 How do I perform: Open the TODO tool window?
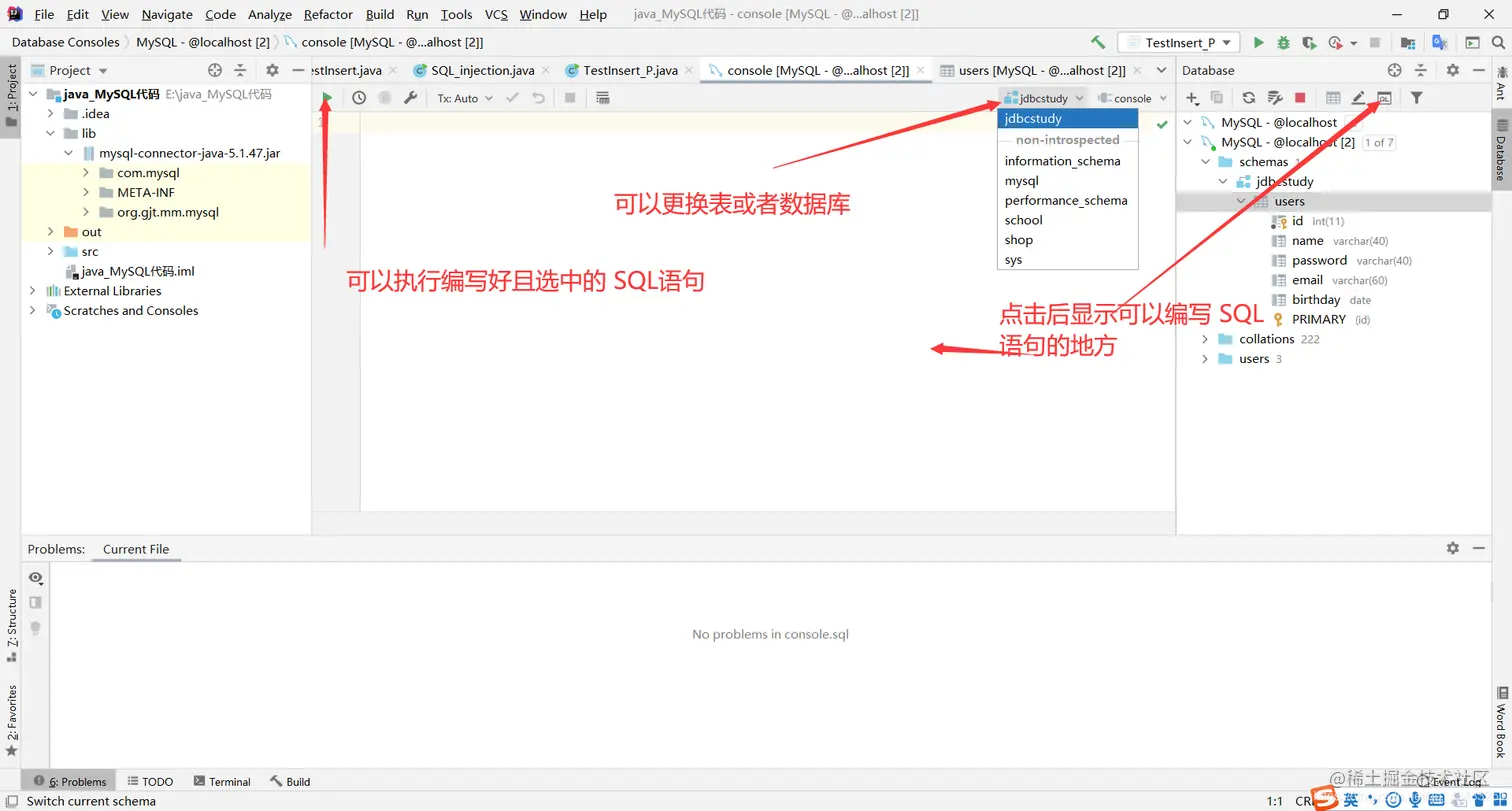pos(149,782)
